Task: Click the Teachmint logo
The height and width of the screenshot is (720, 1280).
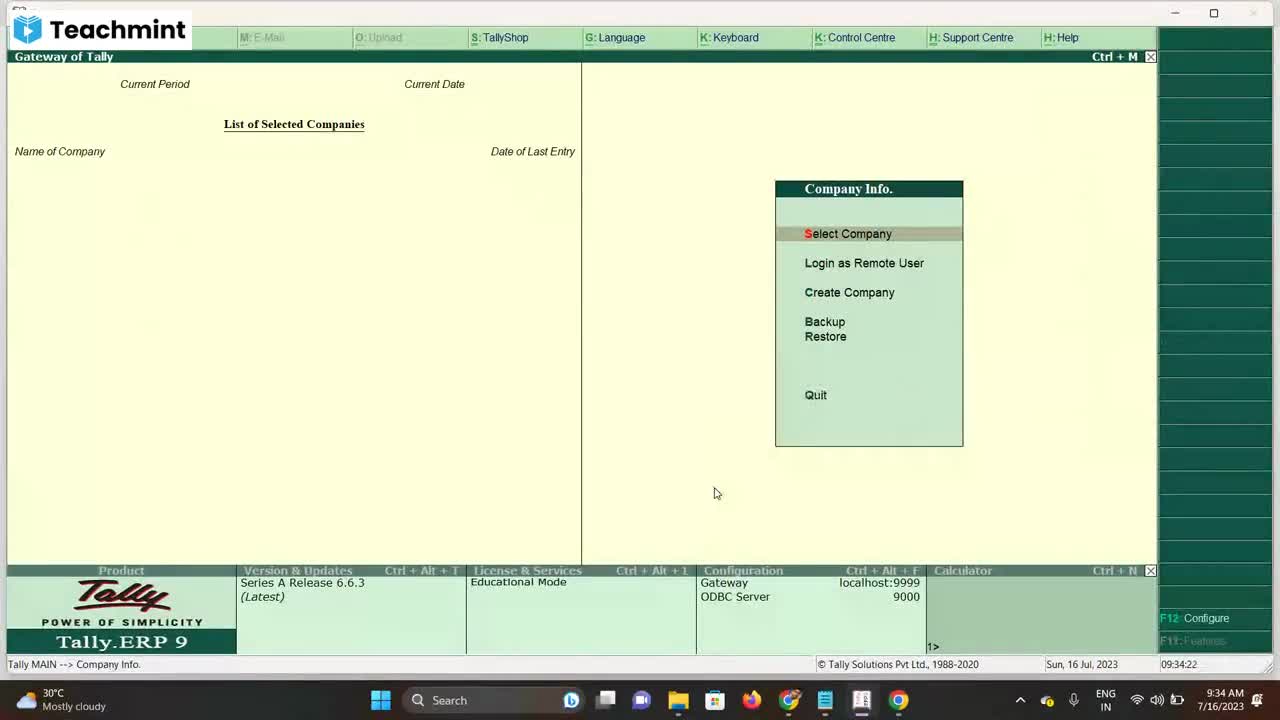Action: (97, 29)
